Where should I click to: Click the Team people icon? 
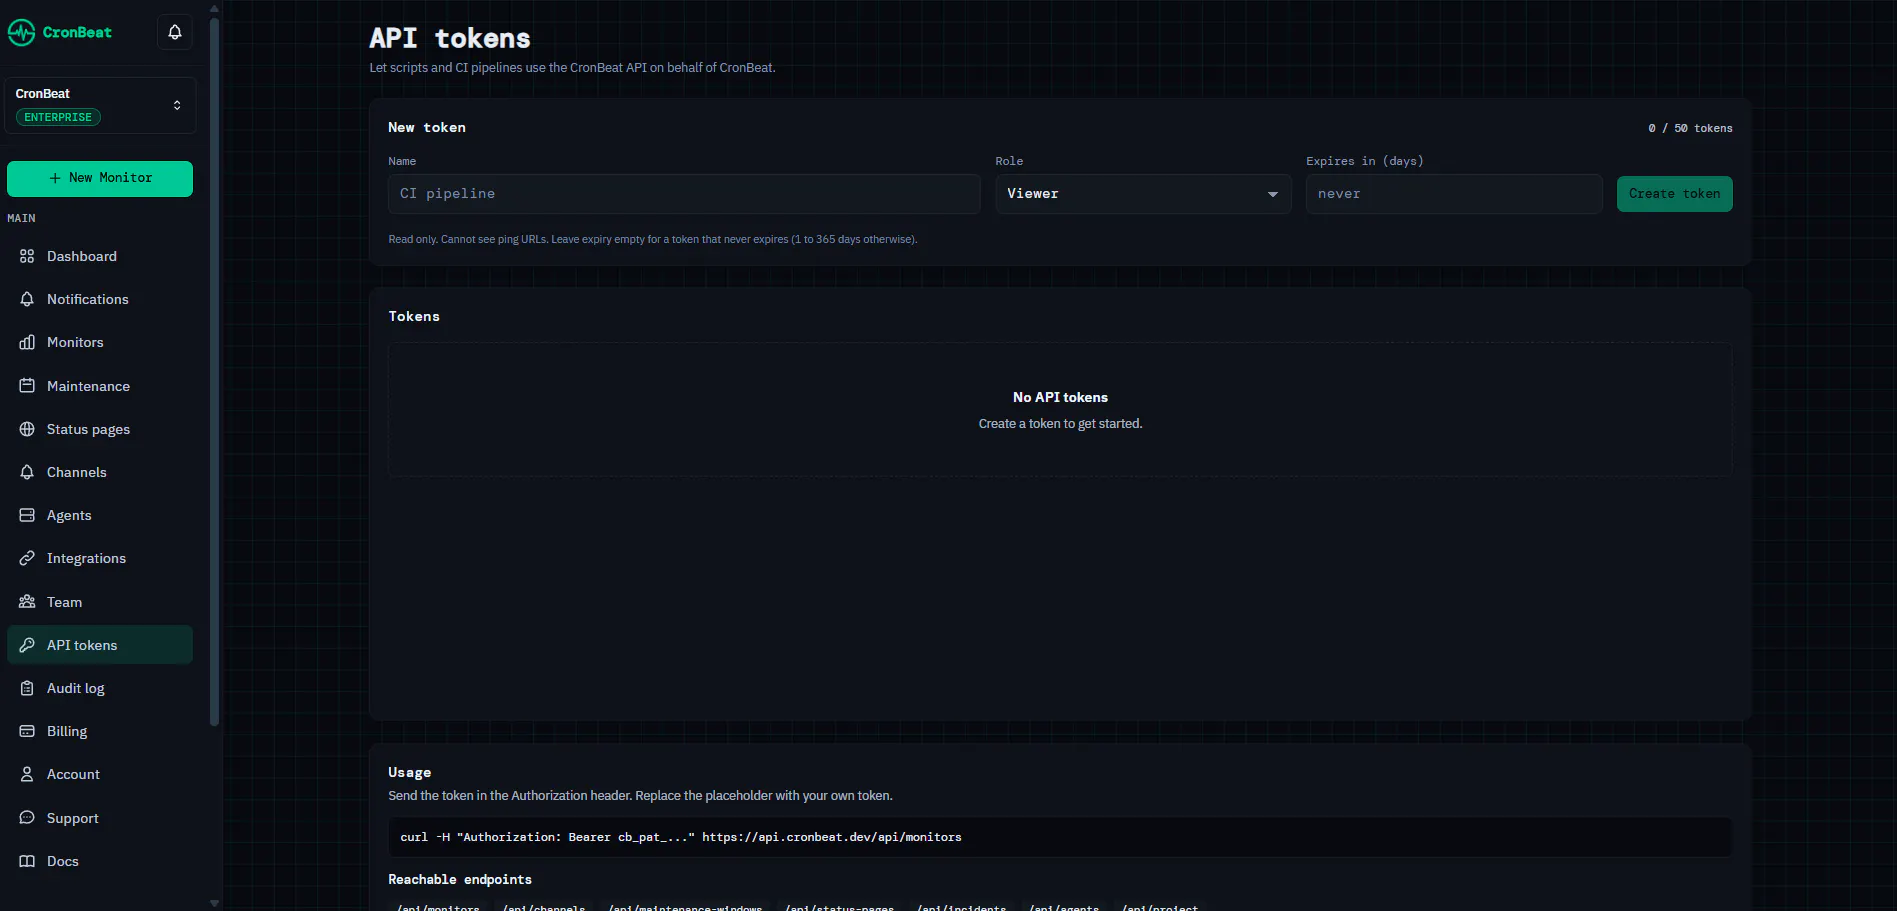27,602
